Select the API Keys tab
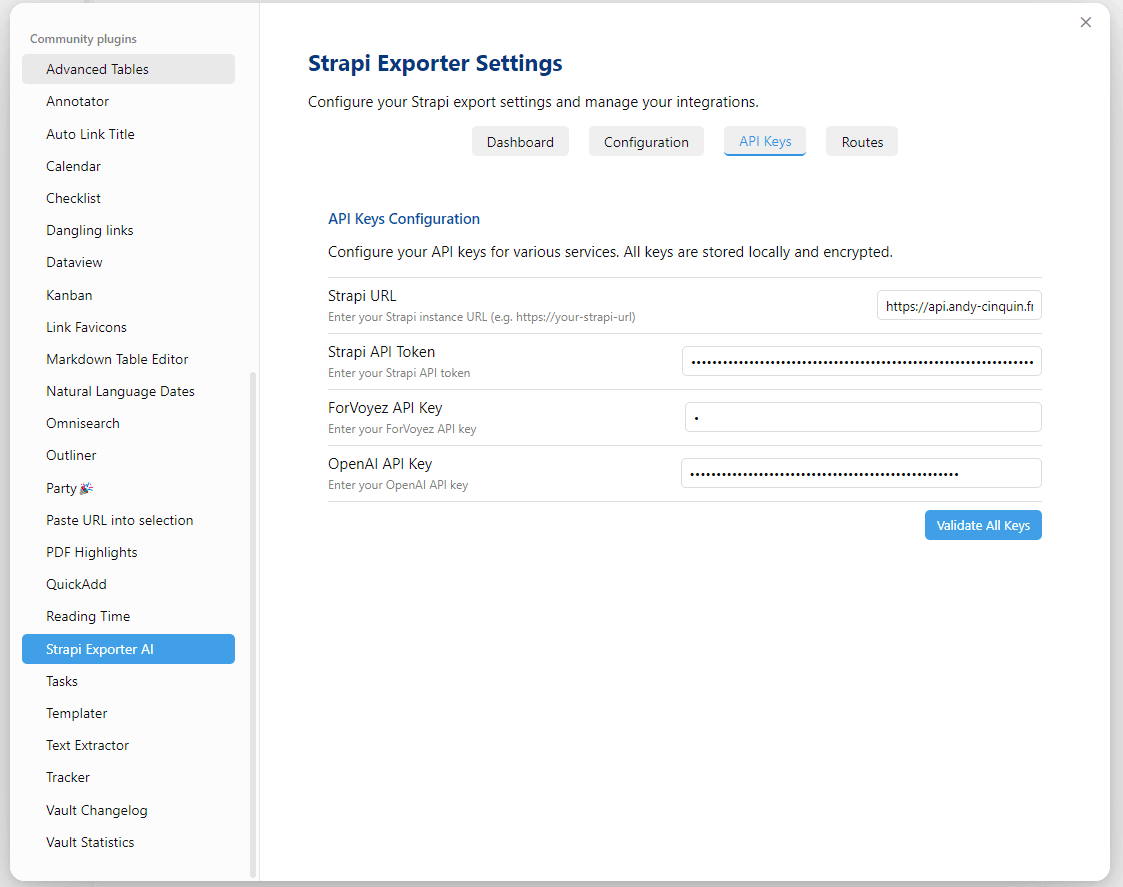 pyautogui.click(x=765, y=141)
